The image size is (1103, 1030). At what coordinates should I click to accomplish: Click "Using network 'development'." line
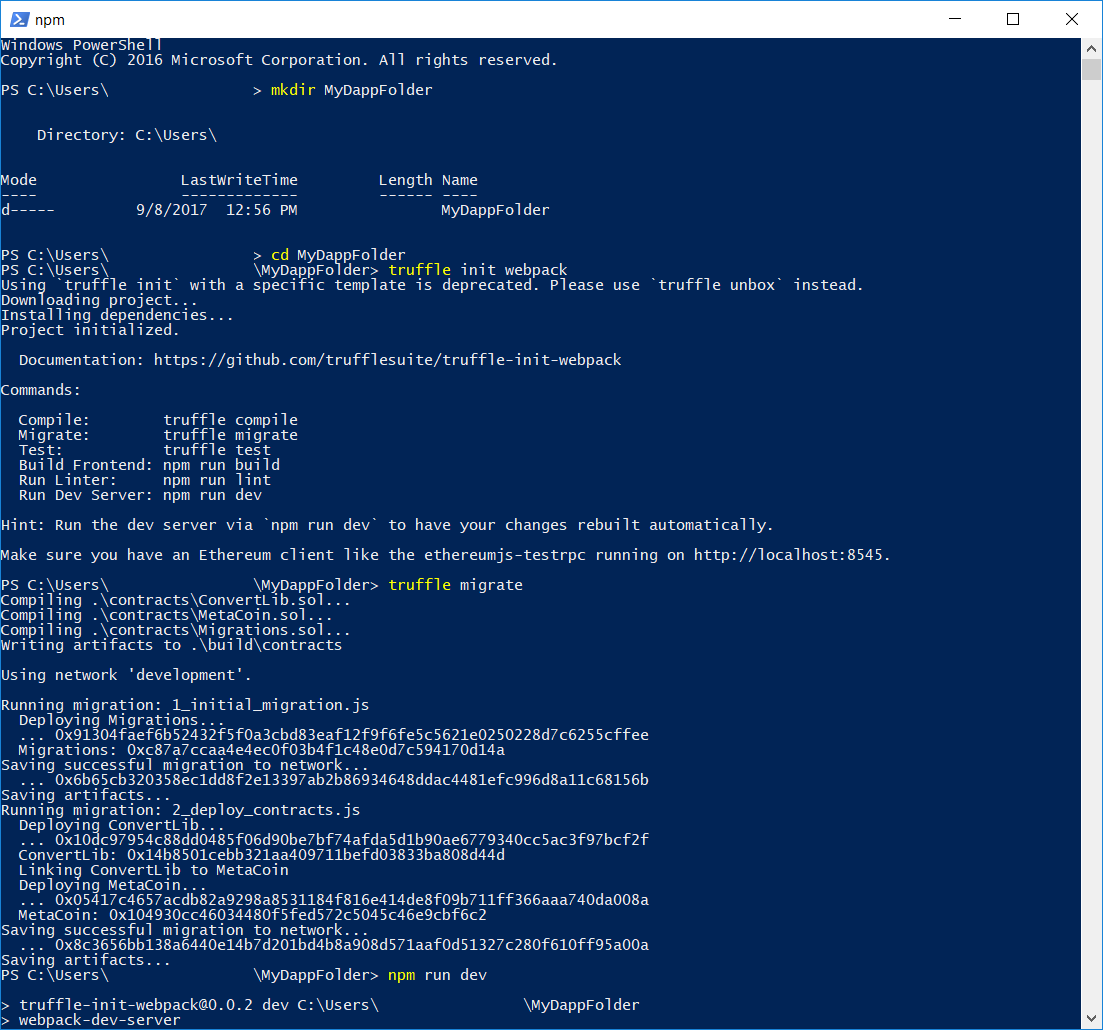(x=126, y=675)
